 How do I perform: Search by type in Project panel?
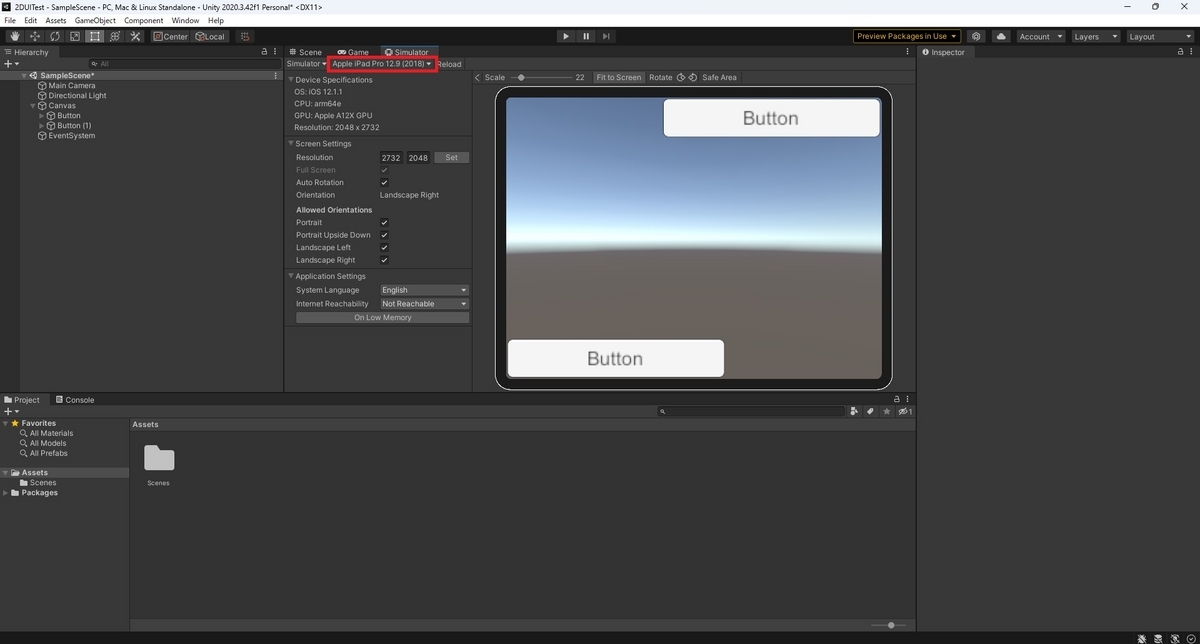pos(854,411)
